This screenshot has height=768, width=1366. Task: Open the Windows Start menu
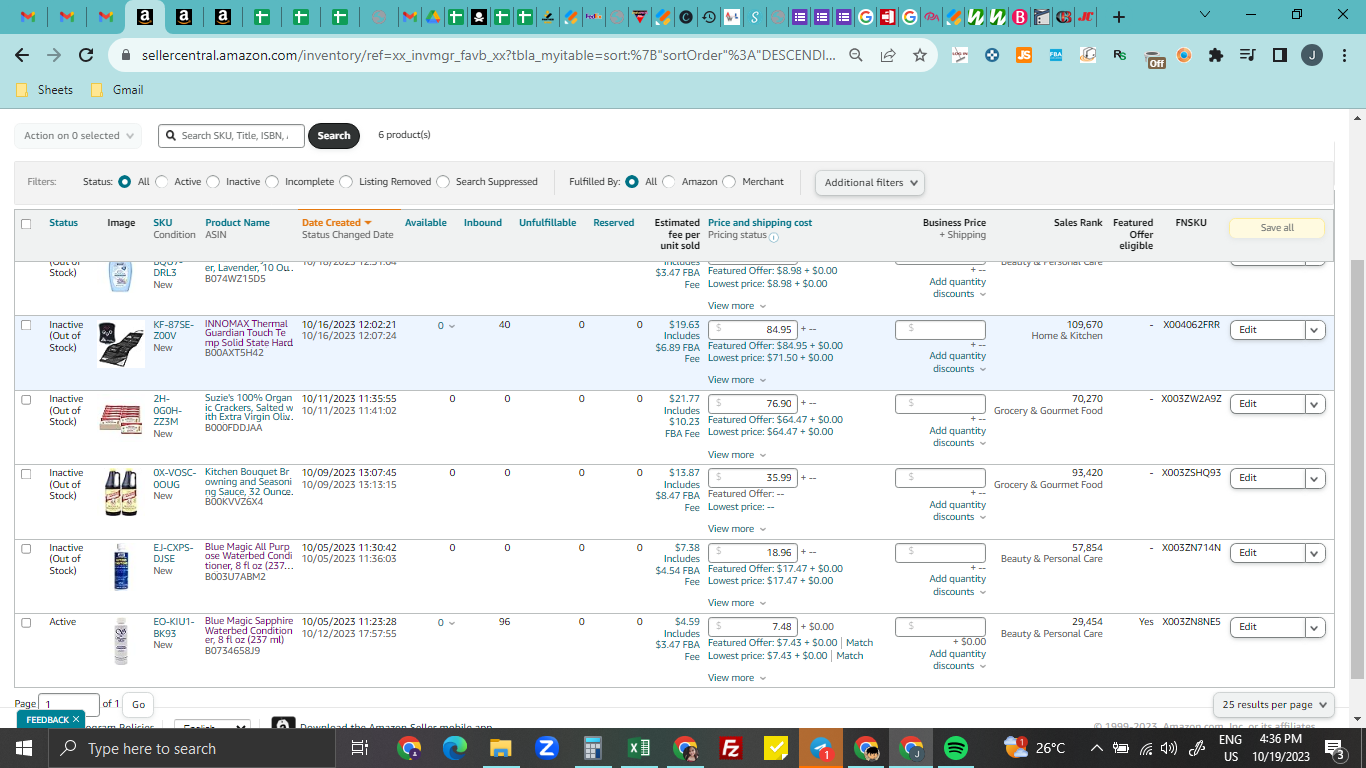(24, 748)
